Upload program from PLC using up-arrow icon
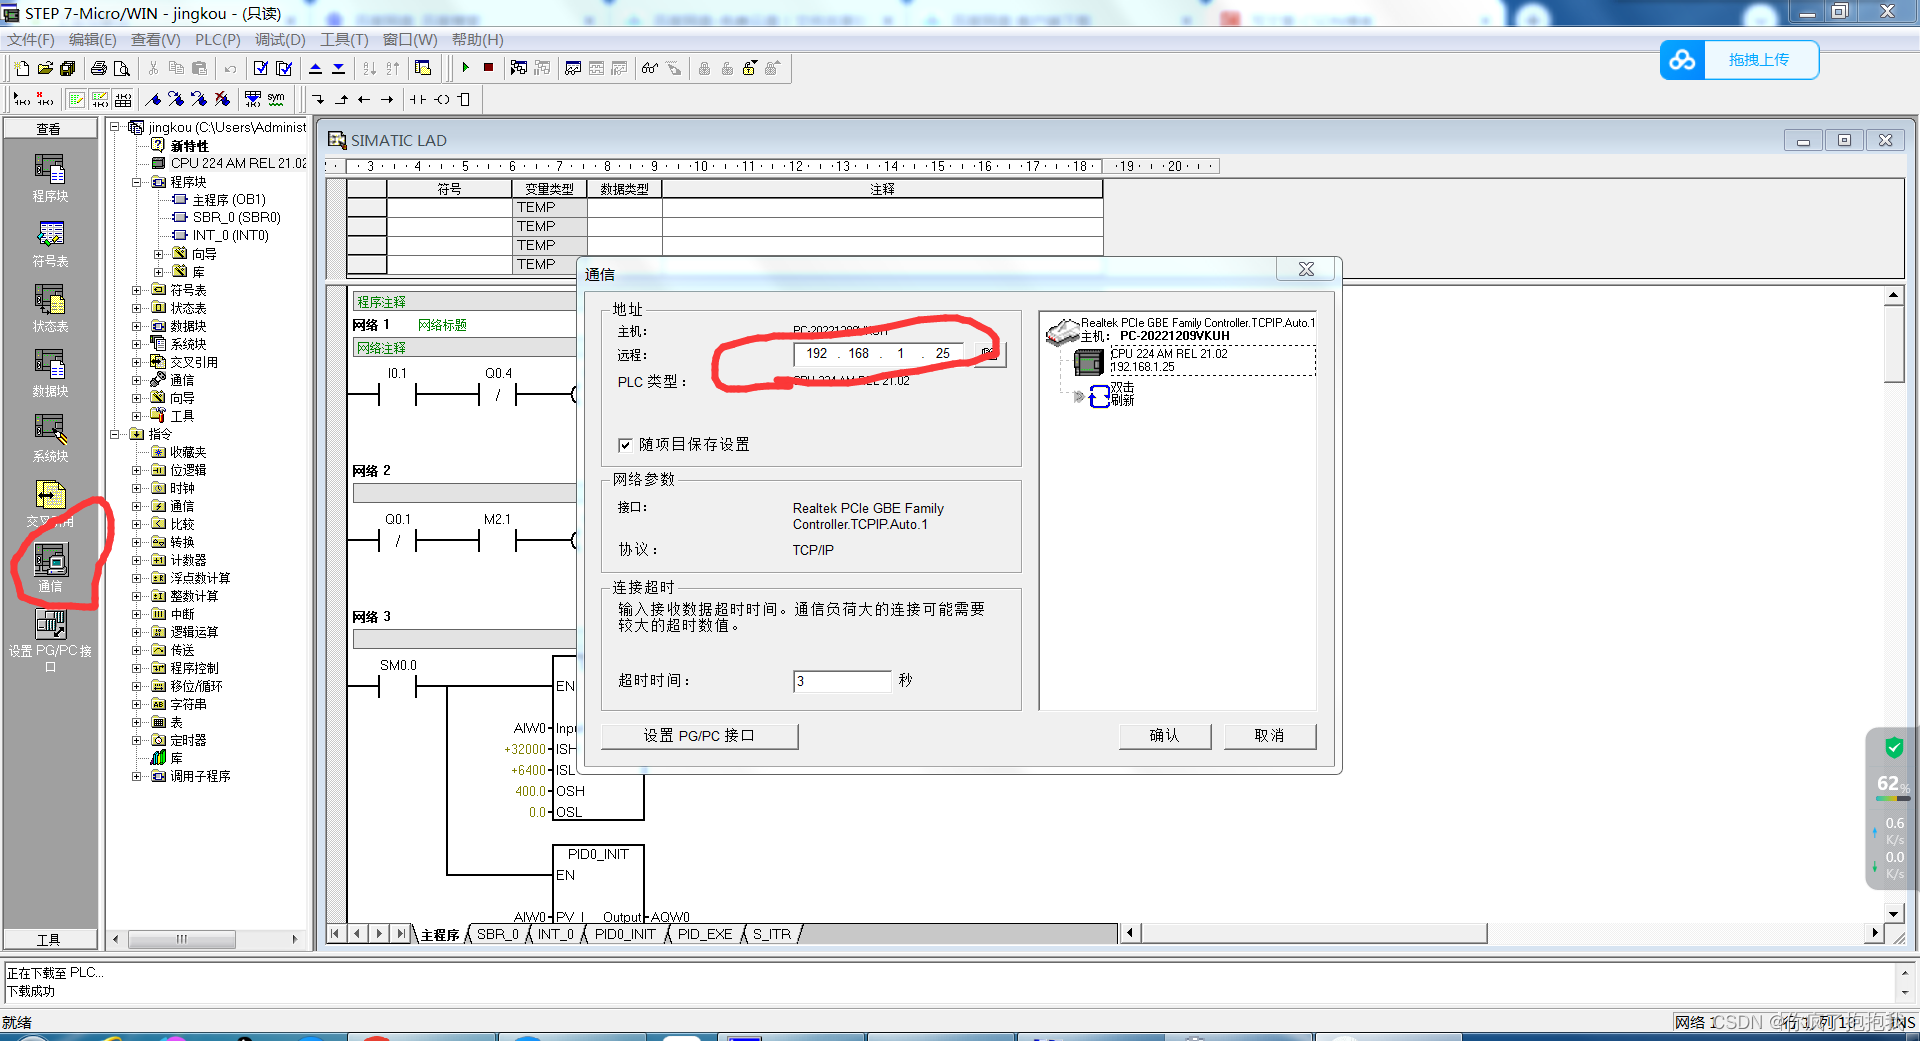 pyautogui.click(x=315, y=68)
